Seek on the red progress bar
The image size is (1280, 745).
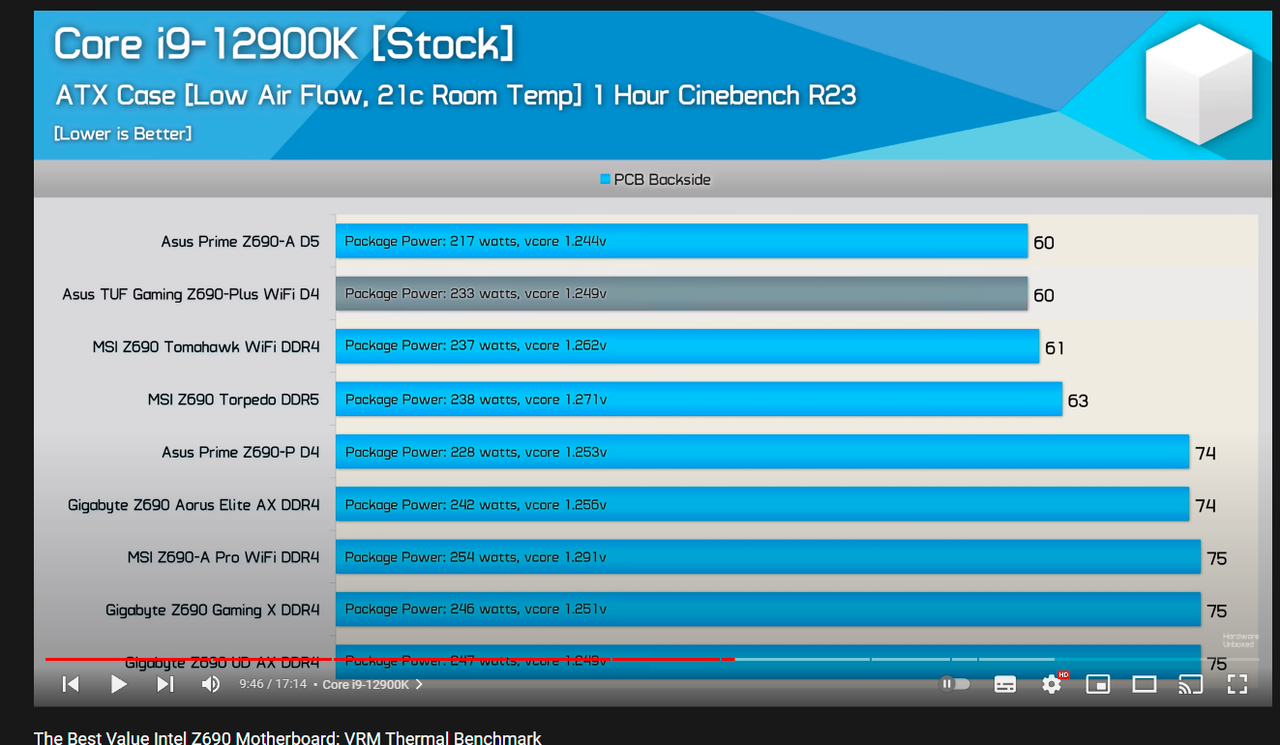[390, 659]
